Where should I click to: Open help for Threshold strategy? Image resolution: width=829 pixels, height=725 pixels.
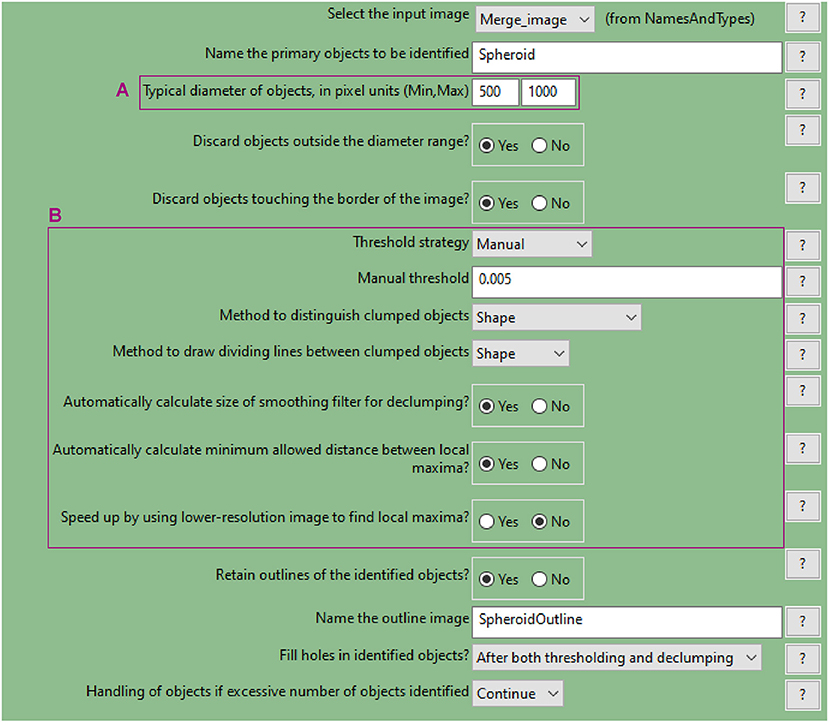(x=802, y=245)
